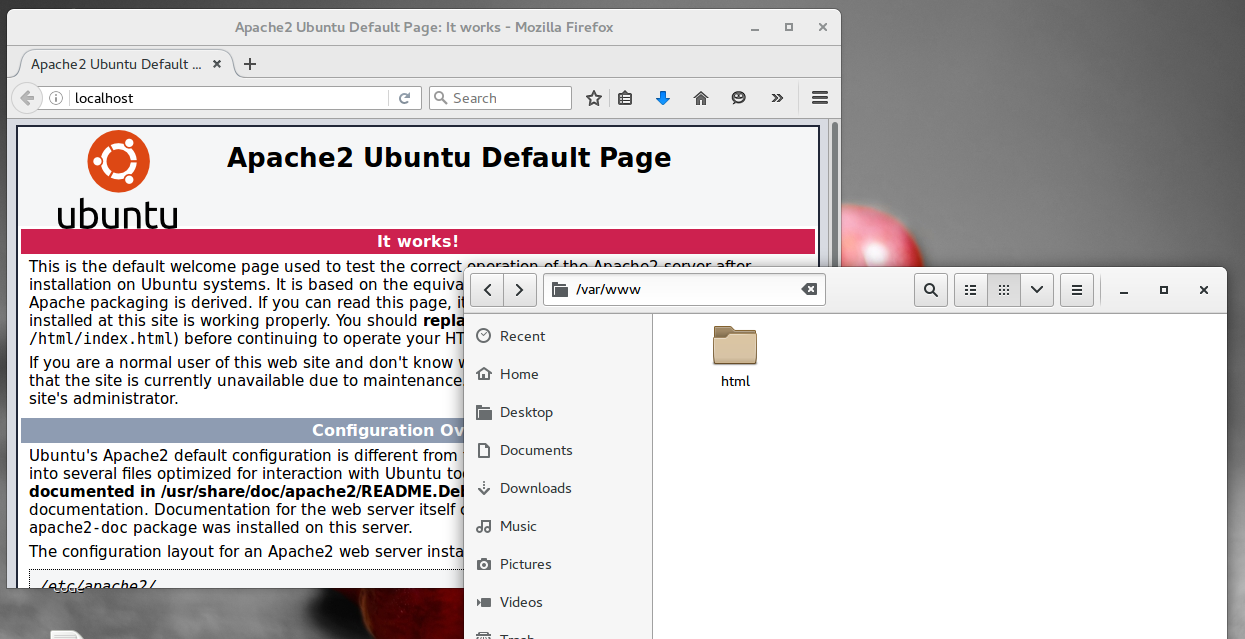Screen dimensions: 1245x639
Task: Click 'Apache2 Ubuntu Default Page' heading
Action: [x=449, y=158]
